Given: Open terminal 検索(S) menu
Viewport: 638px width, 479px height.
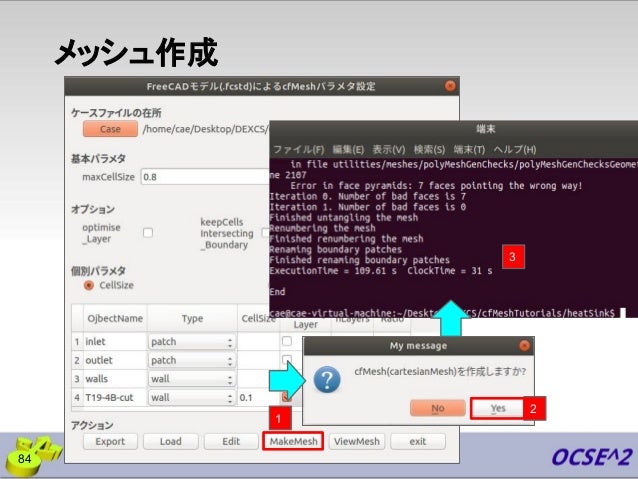Looking at the screenshot, I should click(x=429, y=150).
